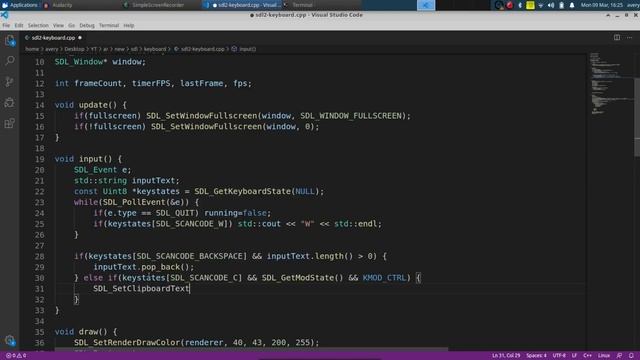The width and height of the screenshot is (640, 360).
Task: Click the 'YT' breadcrumb segment
Action: (94, 49)
